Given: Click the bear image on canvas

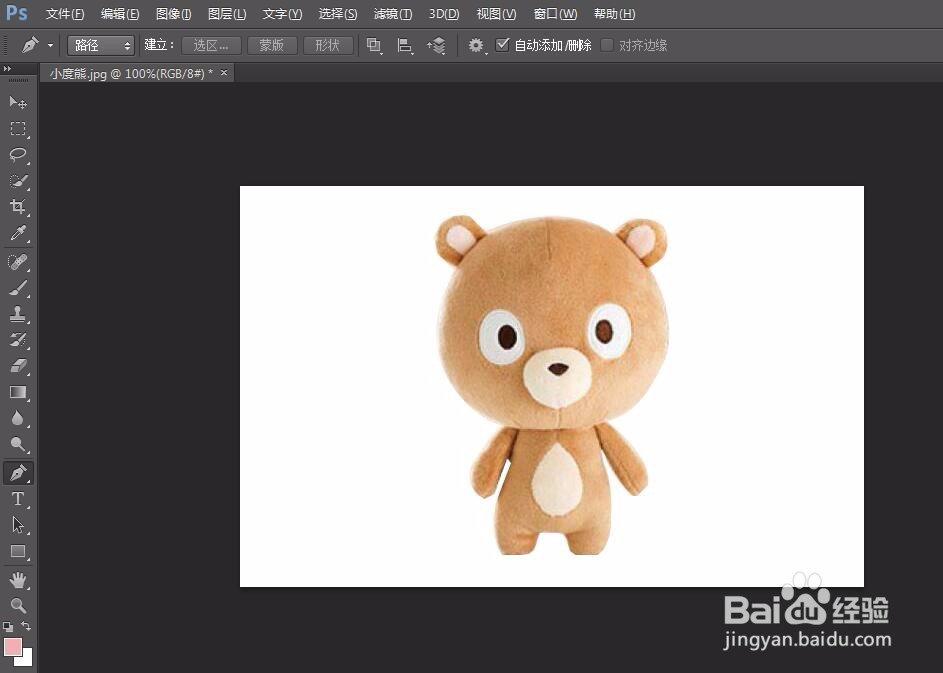Looking at the screenshot, I should [552, 385].
